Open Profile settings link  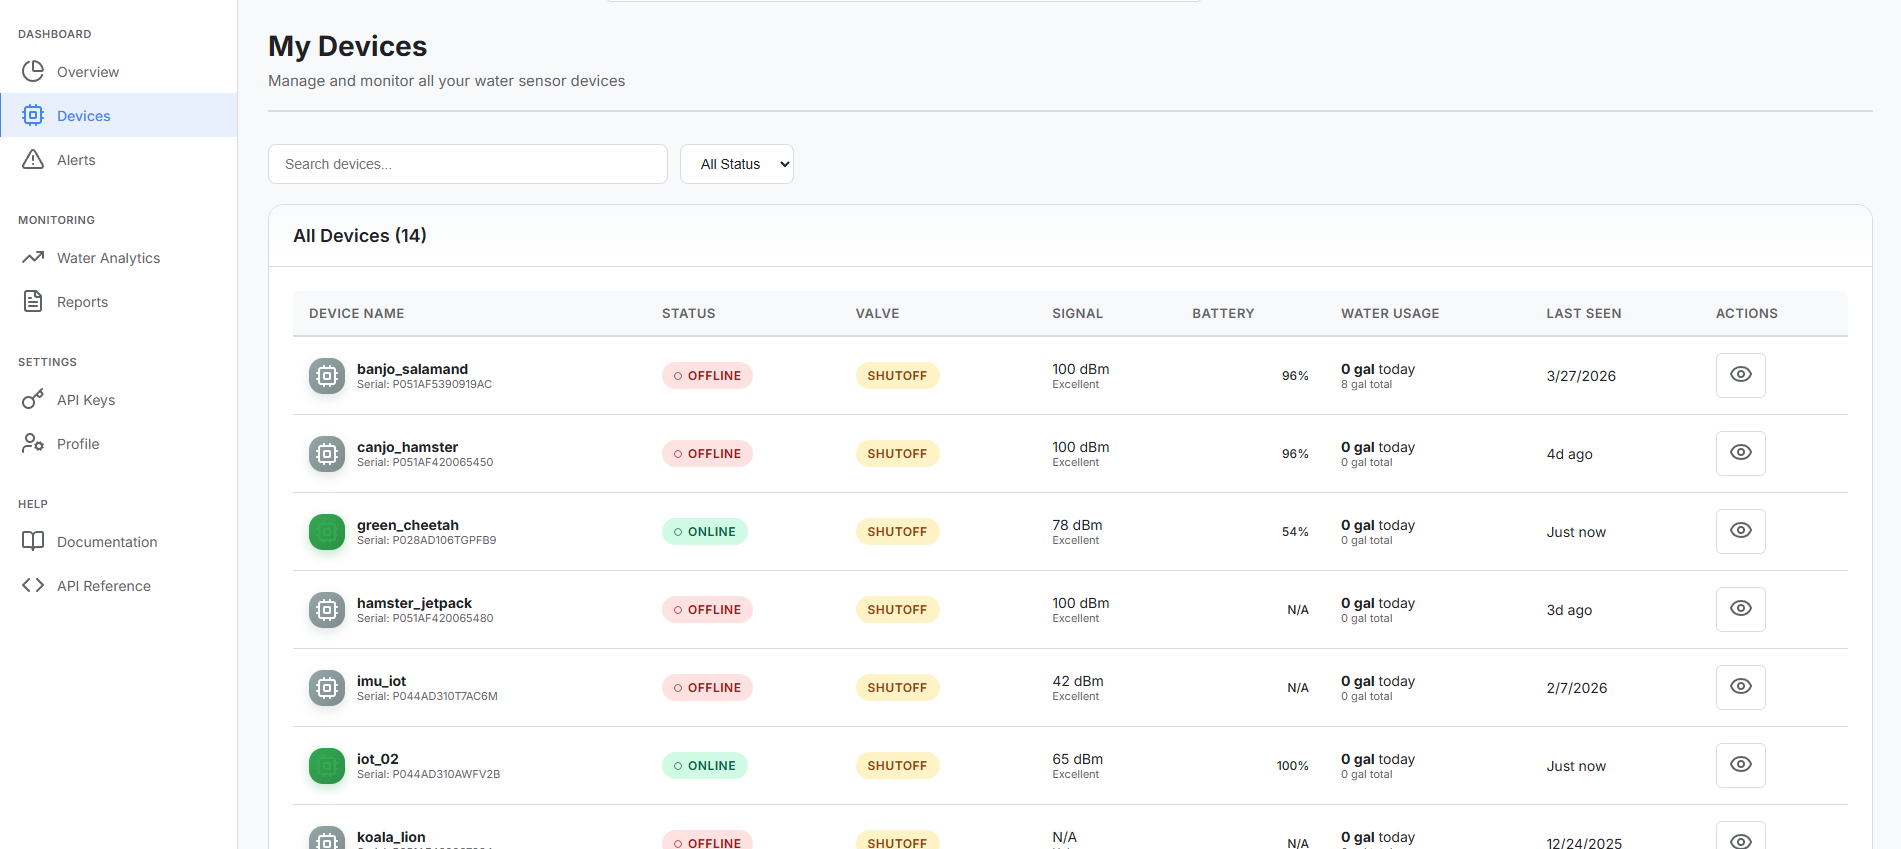pyautogui.click(x=119, y=444)
